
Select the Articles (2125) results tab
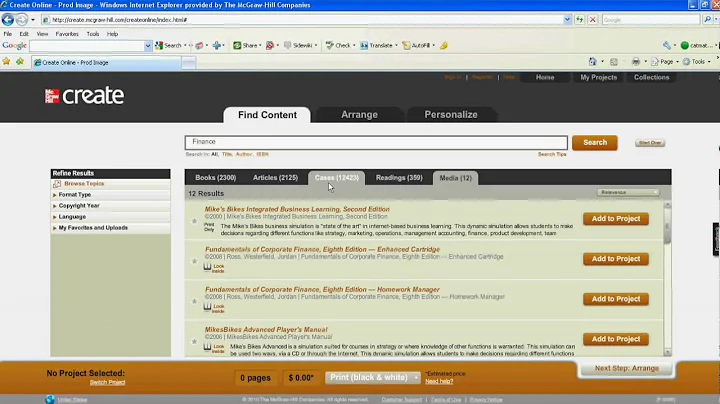point(276,178)
